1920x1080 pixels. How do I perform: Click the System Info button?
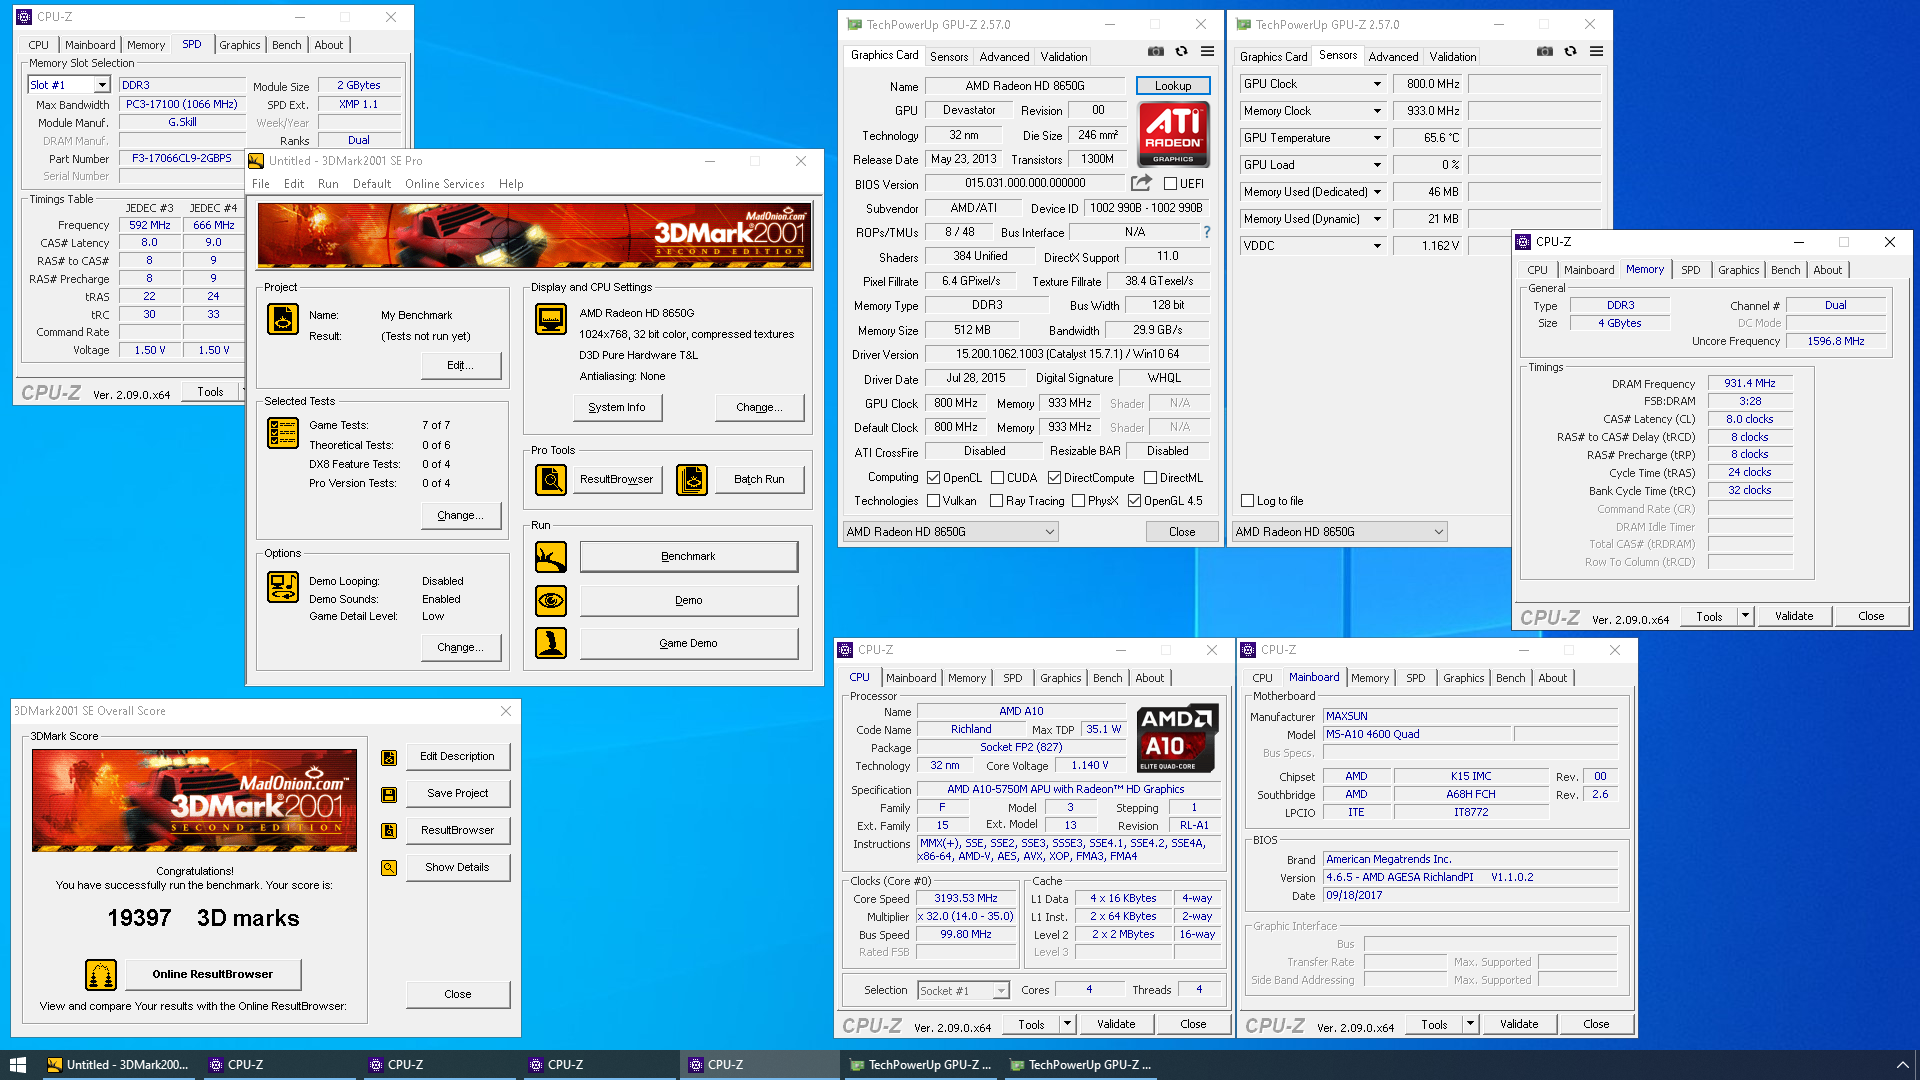617,408
